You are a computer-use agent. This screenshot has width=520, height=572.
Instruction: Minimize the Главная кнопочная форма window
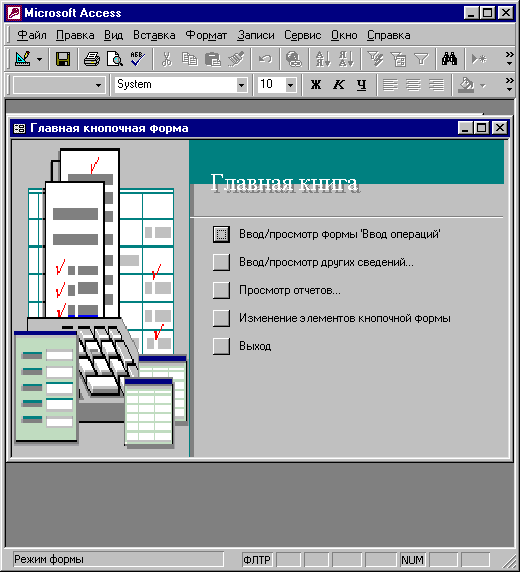click(x=466, y=128)
